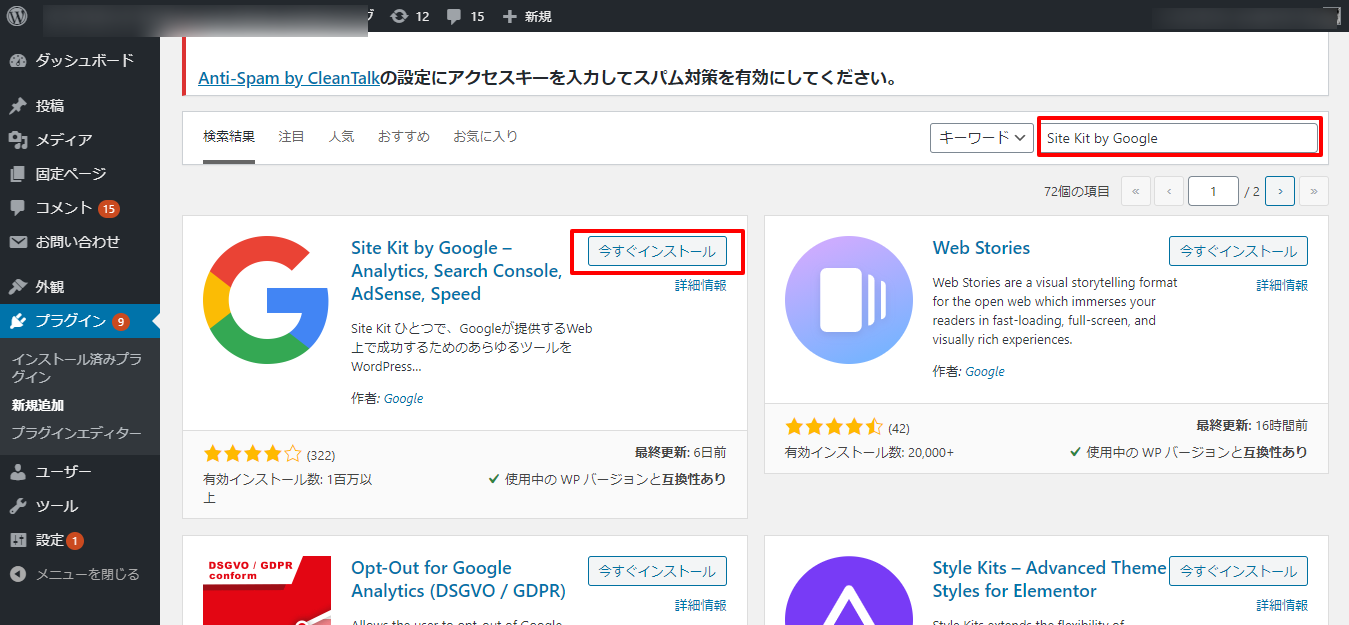Open 詳細情報 for Site Kit by Google
Screen dimensions: 1349x625
[700, 285]
